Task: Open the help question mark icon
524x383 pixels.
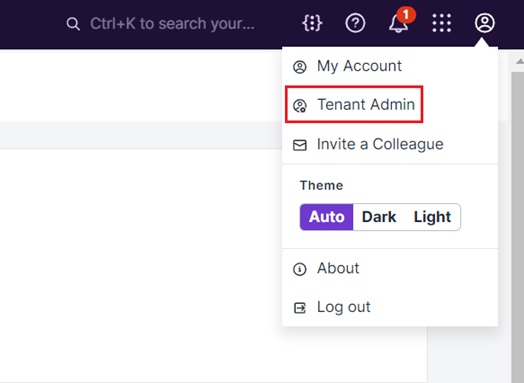Action: point(355,23)
